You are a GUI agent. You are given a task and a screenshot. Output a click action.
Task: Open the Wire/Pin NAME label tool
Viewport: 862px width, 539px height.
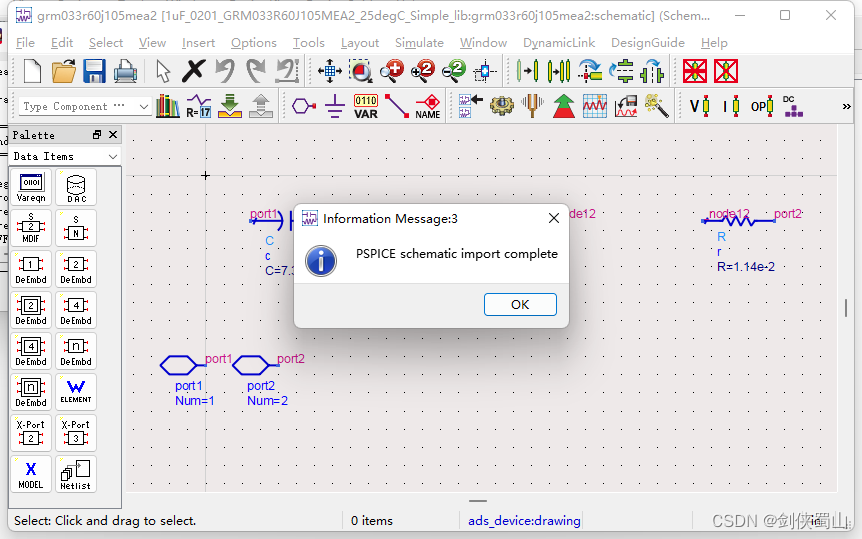(x=428, y=106)
